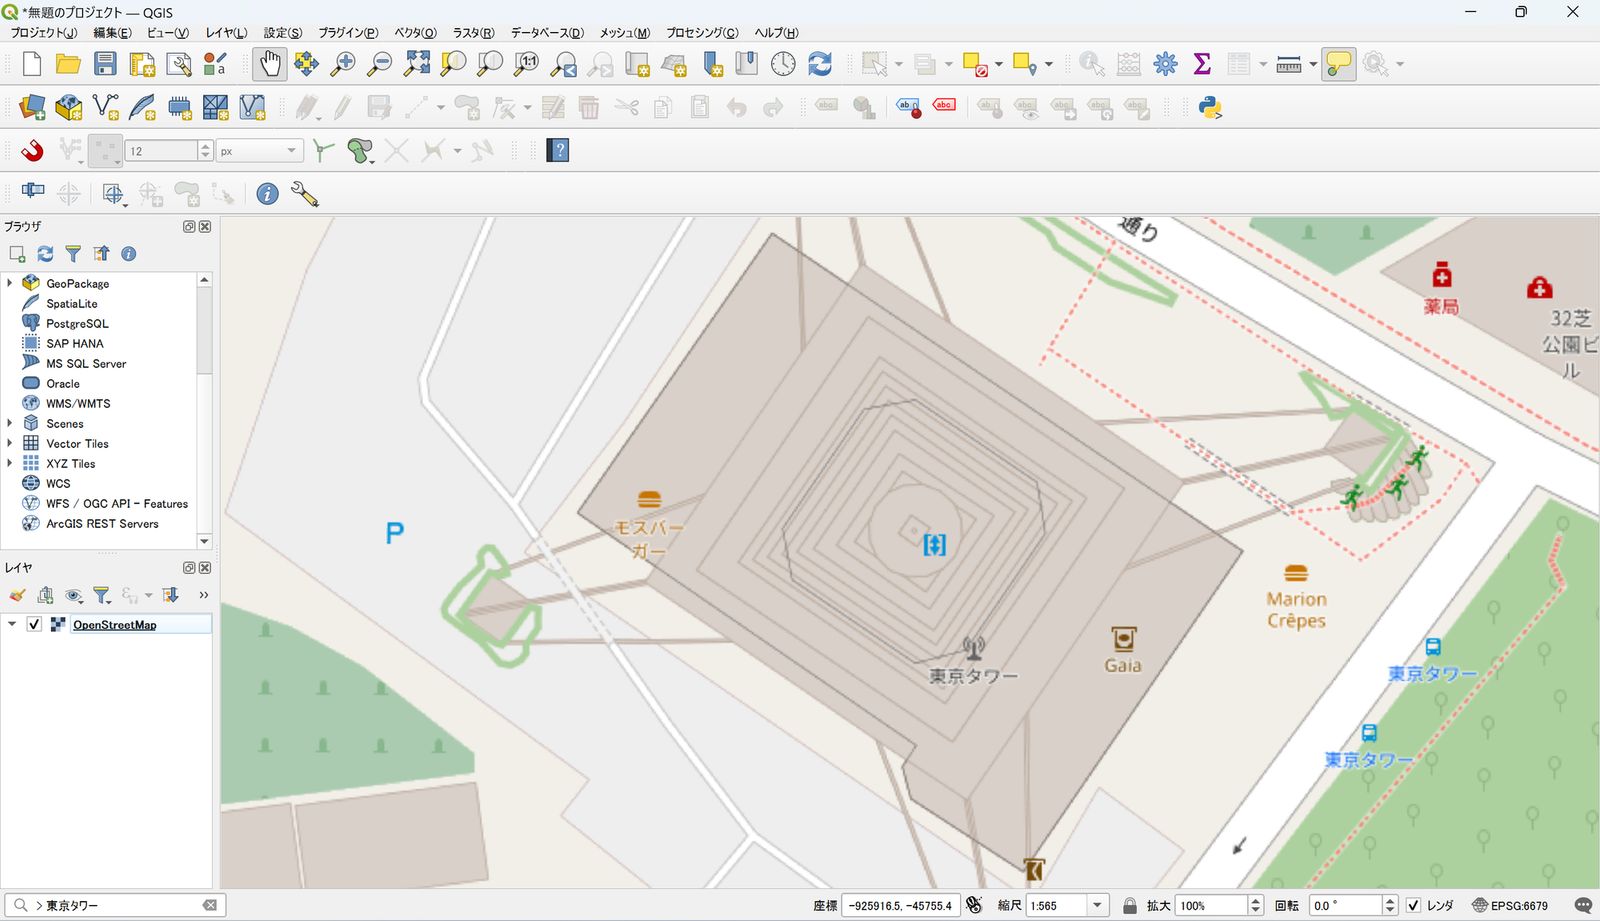Image resolution: width=1600 pixels, height=921 pixels.
Task: Open the プロジェクト menu
Action: tap(43, 32)
